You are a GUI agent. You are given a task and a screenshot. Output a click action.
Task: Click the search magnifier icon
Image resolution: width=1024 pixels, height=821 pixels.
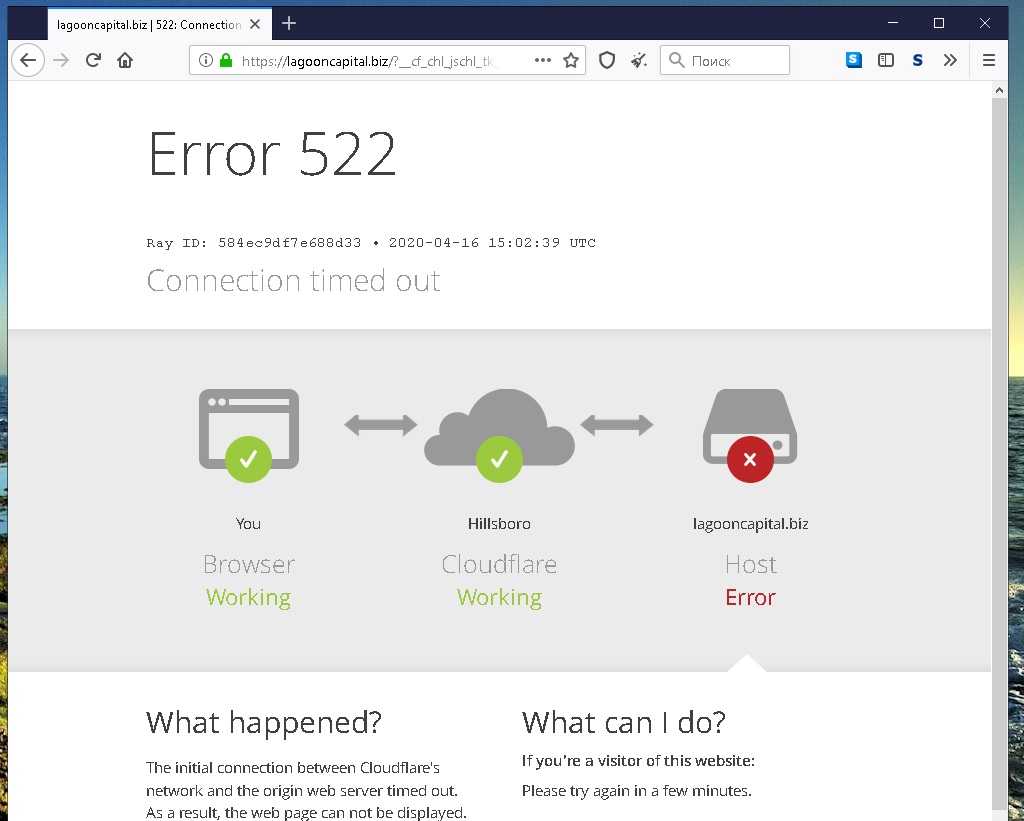(x=677, y=61)
